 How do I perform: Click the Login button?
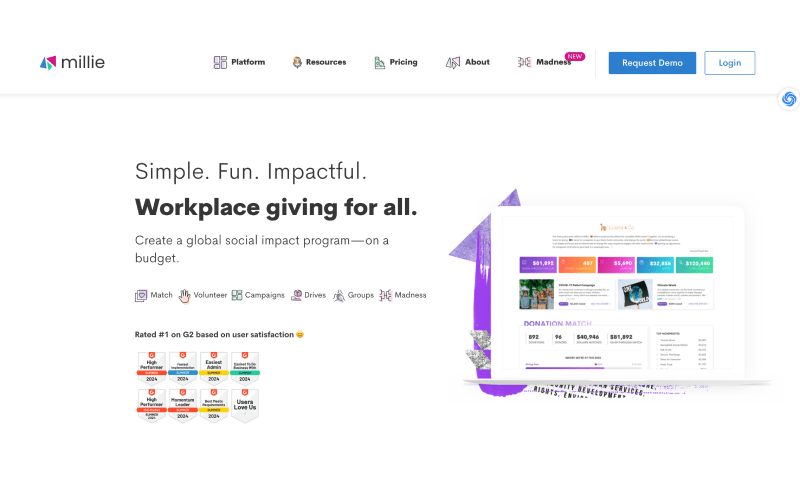(729, 63)
